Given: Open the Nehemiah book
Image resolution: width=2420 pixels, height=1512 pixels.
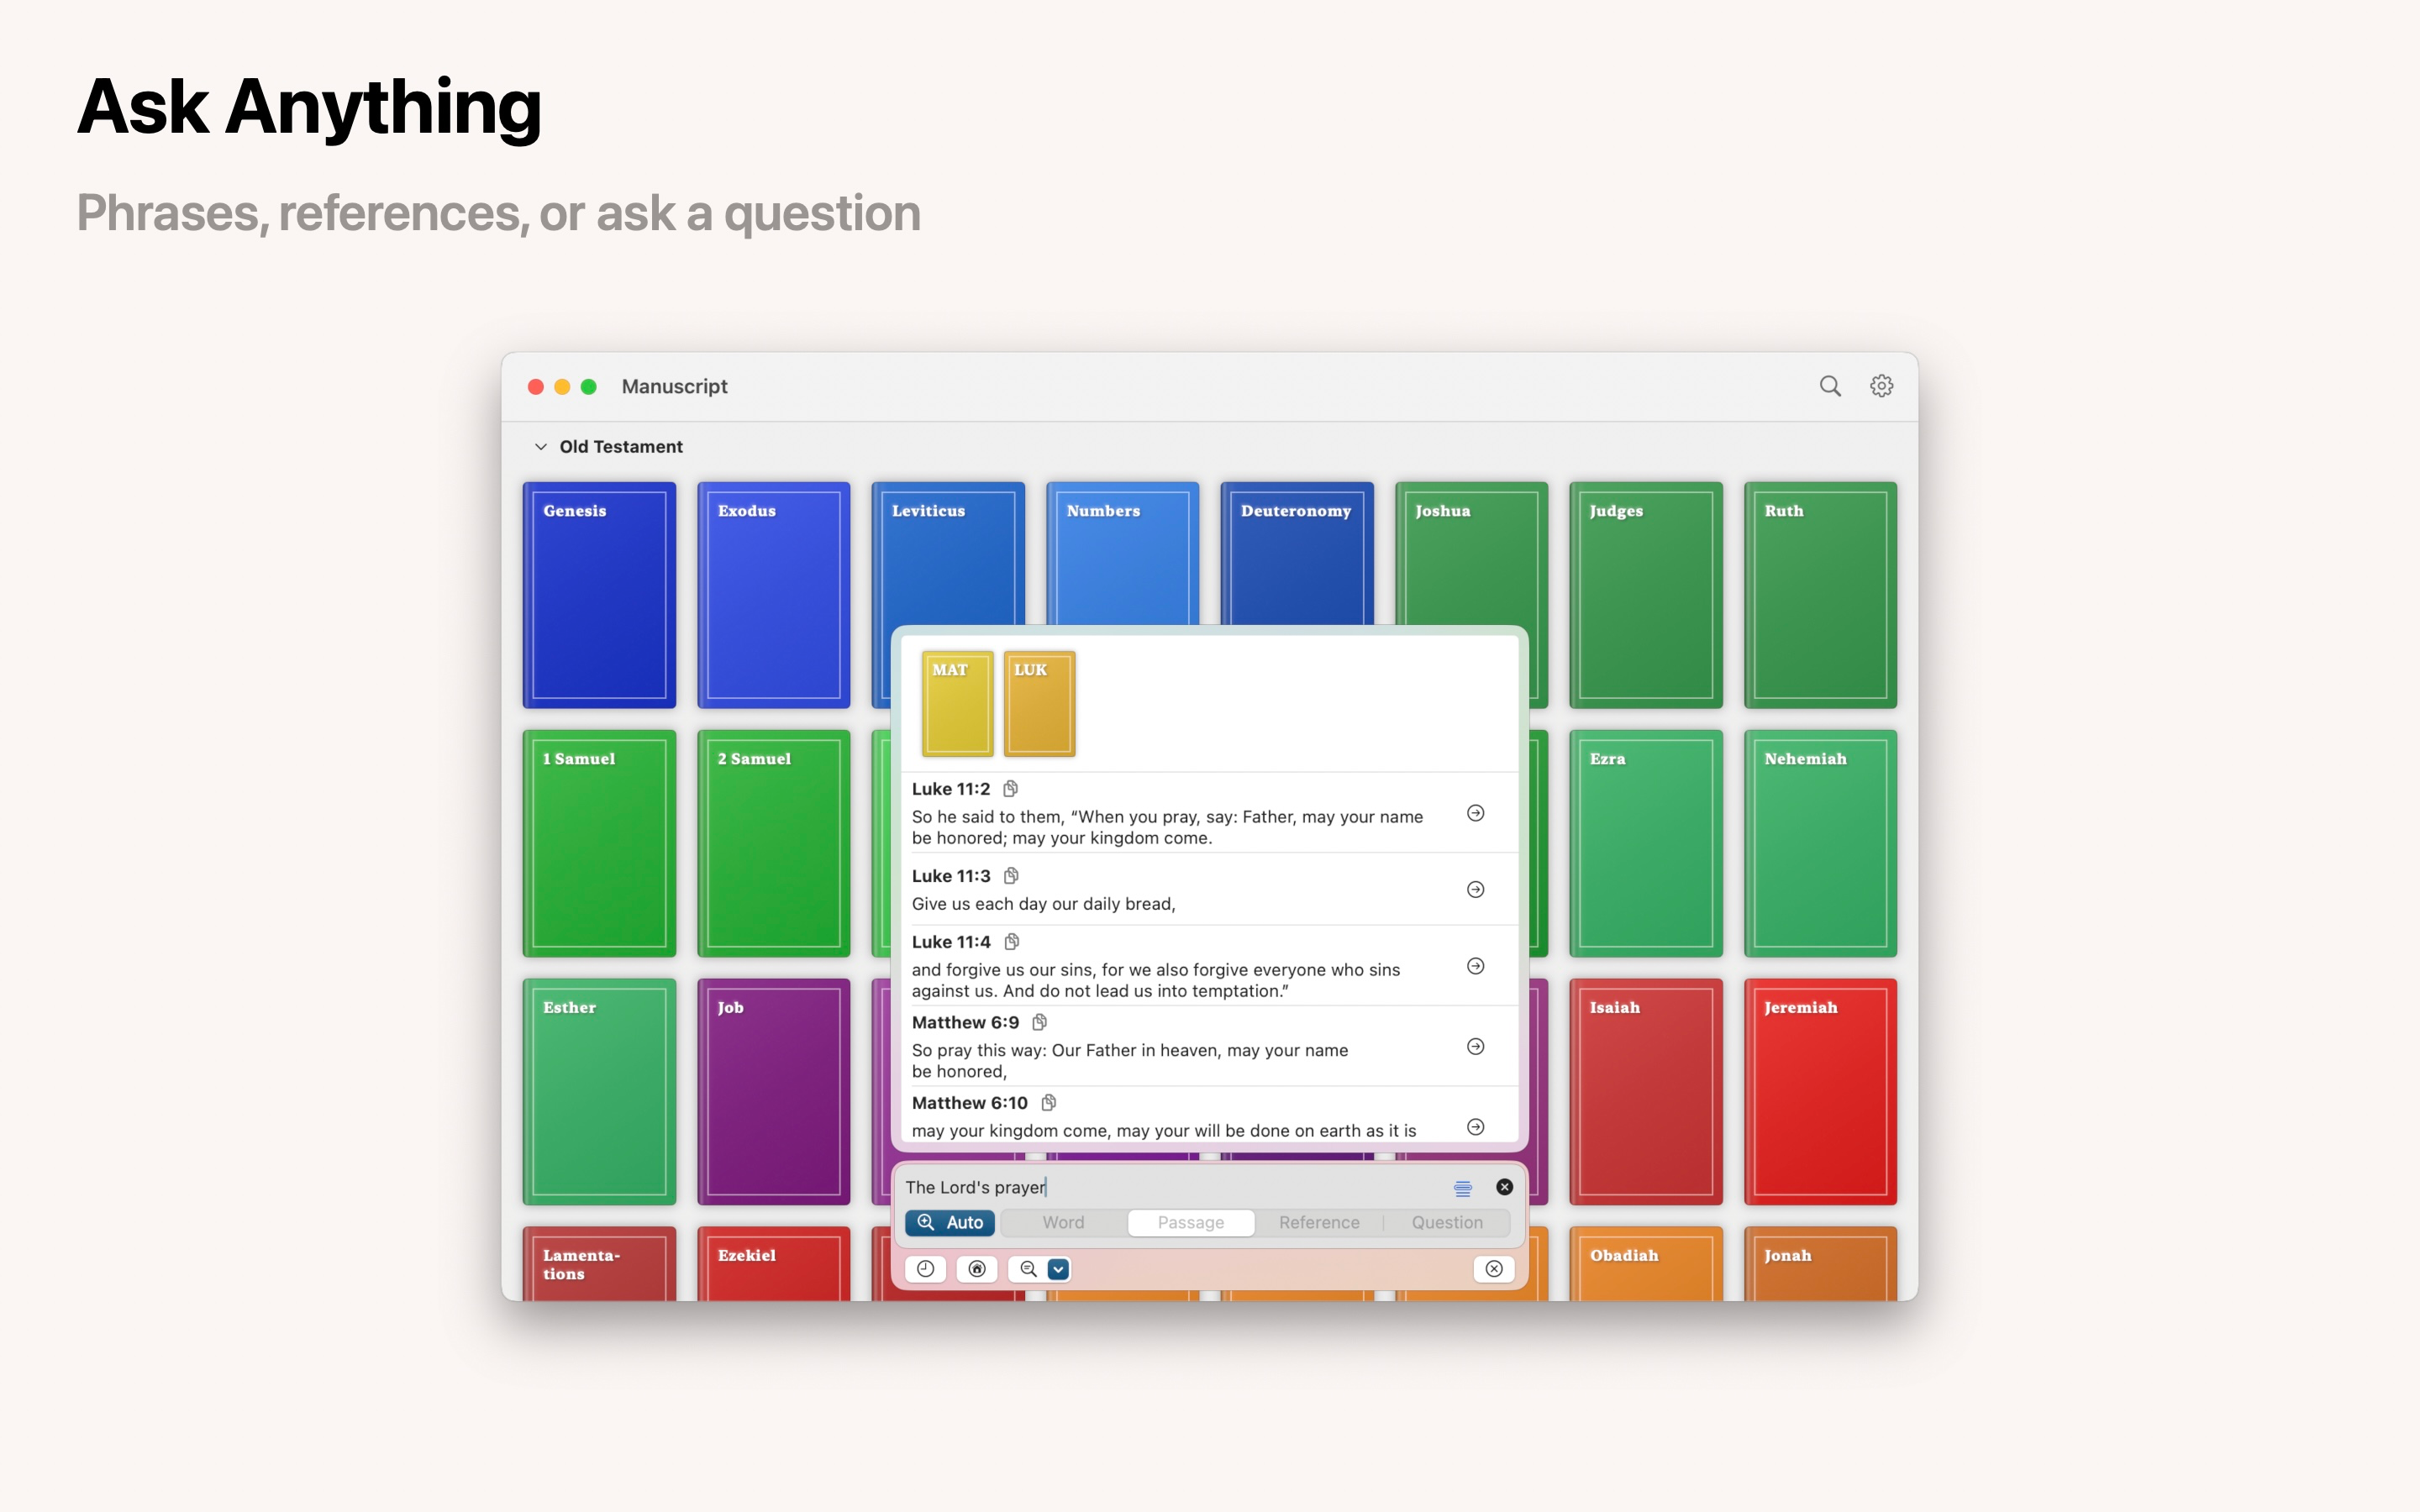Looking at the screenshot, I should [1820, 843].
